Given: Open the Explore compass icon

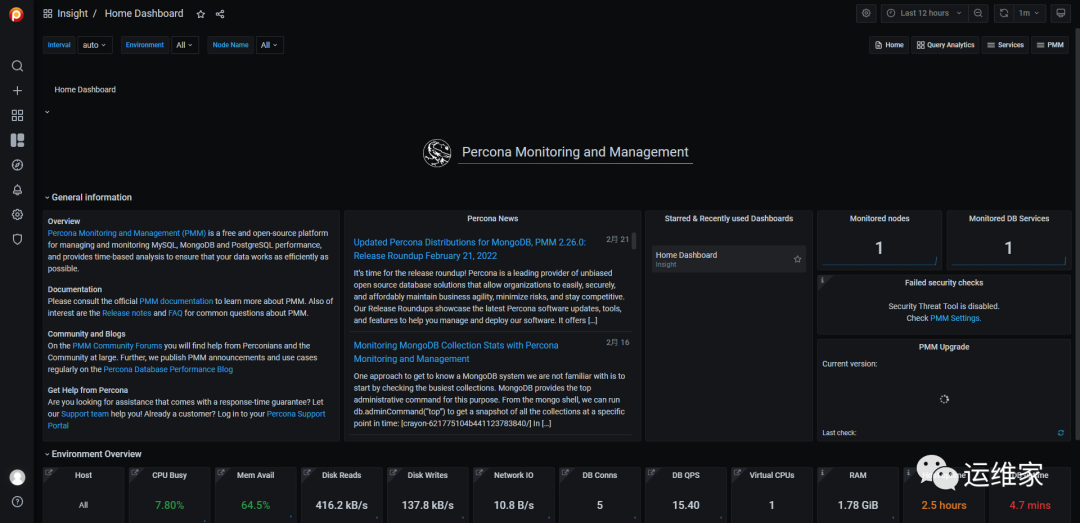Looking at the screenshot, I should click(17, 165).
